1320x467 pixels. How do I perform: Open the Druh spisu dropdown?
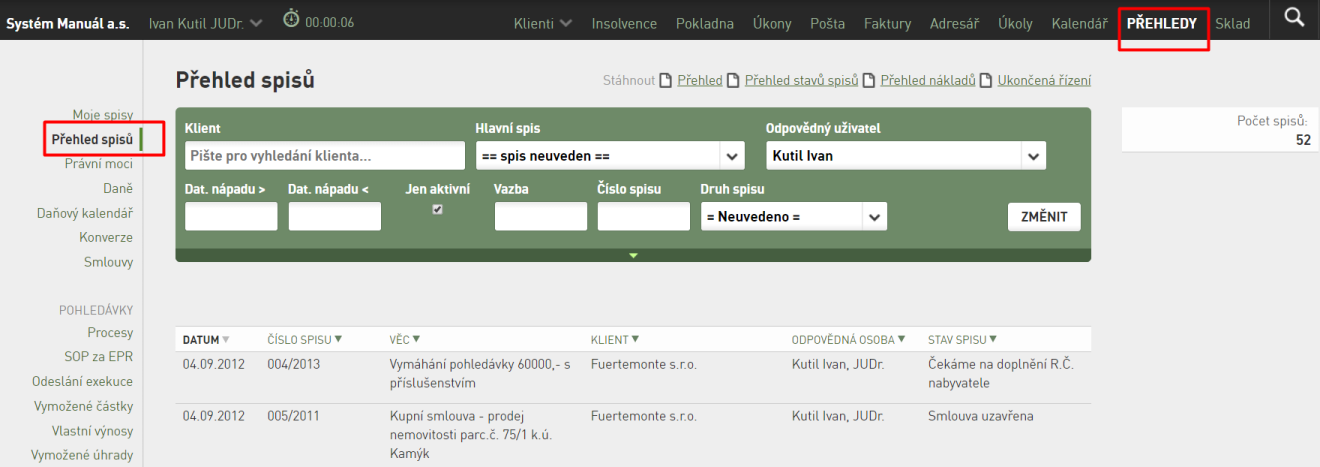pos(875,216)
